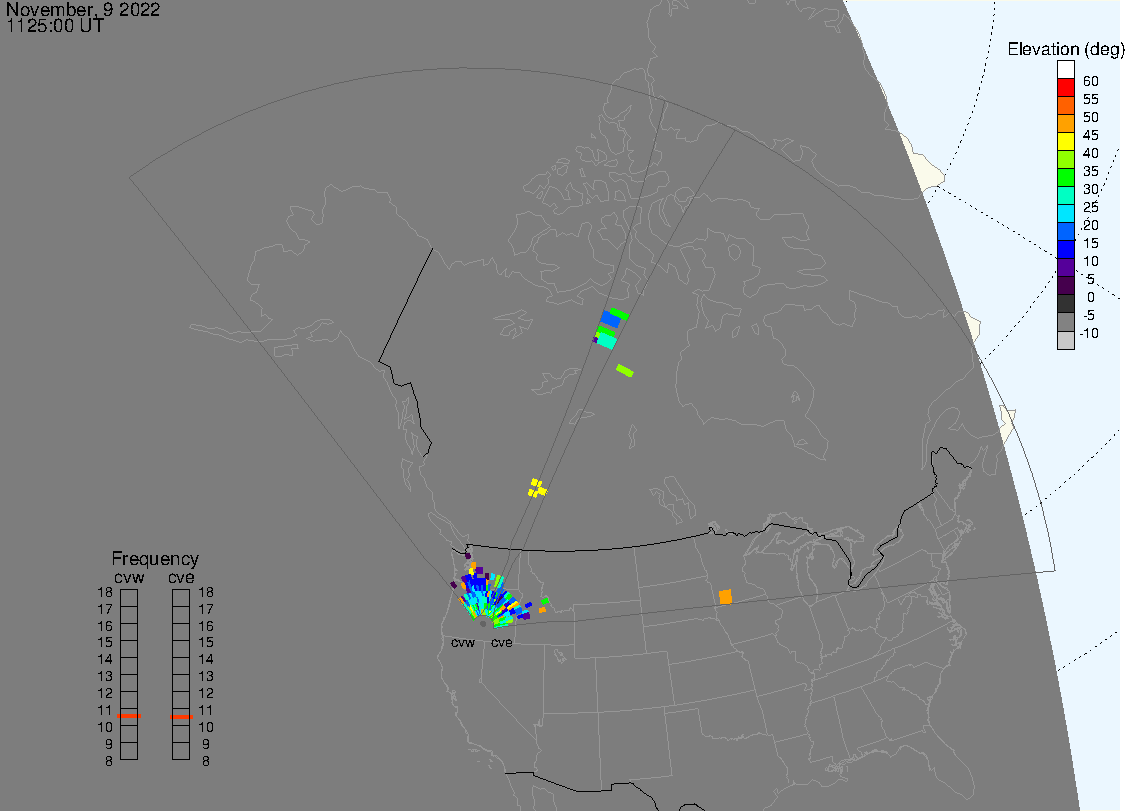Click the "Elevation (deg)" legend title
The image size is (1125, 811).
[x=1065, y=49]
